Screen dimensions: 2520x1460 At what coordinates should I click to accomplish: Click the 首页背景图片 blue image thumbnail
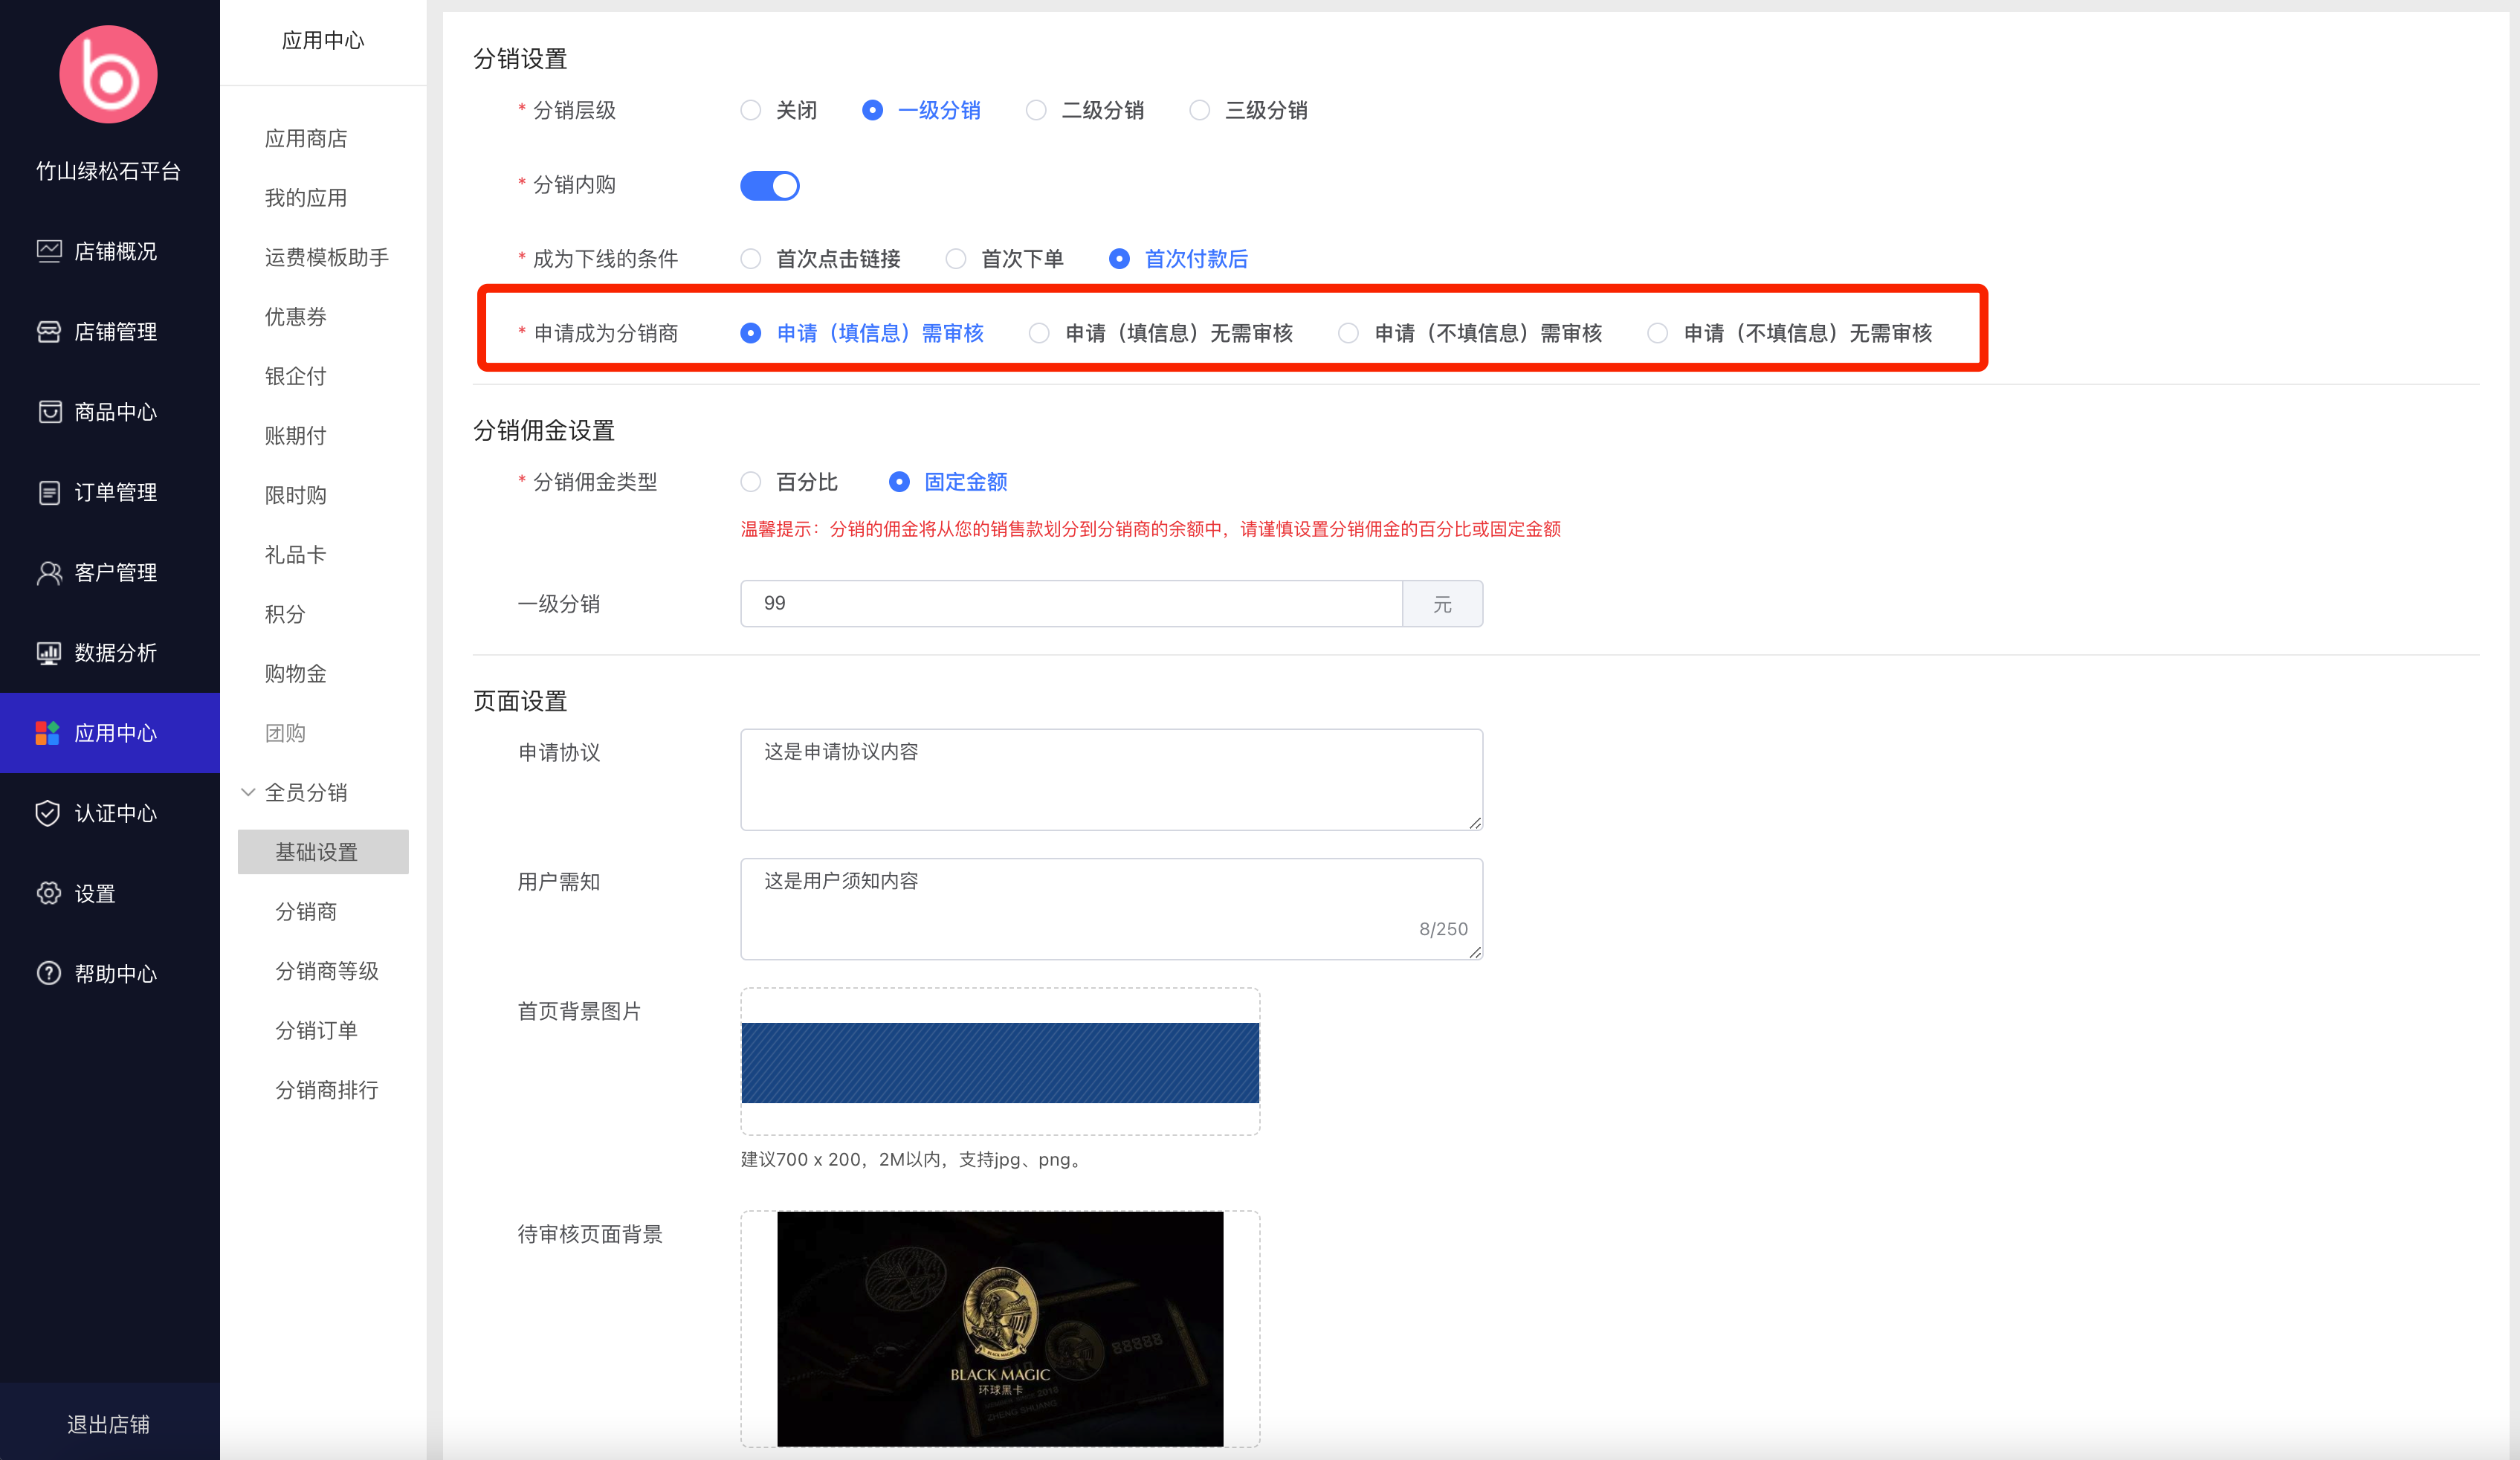[999, 1062]
